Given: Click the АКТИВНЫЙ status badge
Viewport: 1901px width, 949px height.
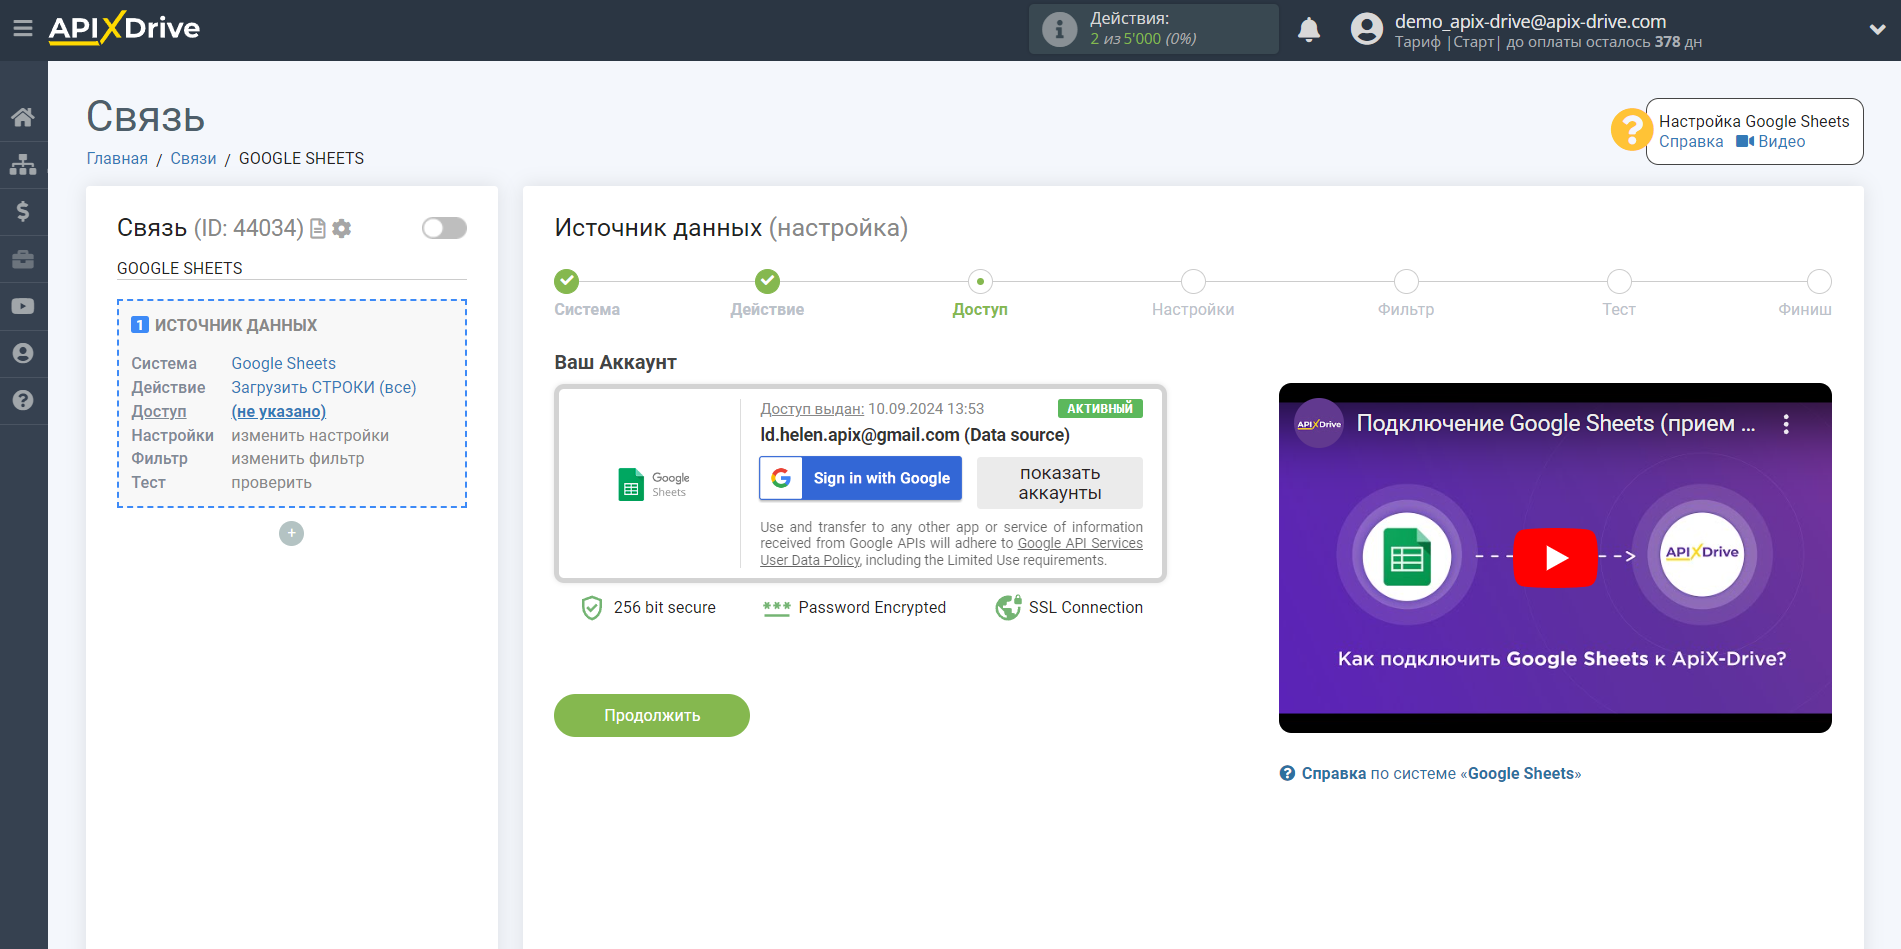Looking at the screenshot, I should (x=1100, y=408).
